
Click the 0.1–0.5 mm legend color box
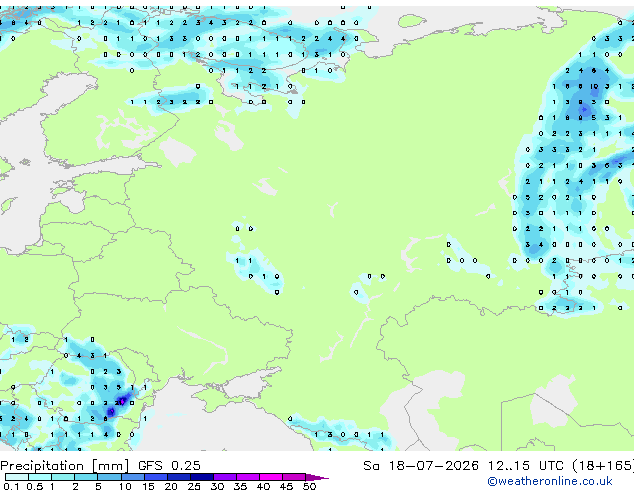[x=17, y=477]
